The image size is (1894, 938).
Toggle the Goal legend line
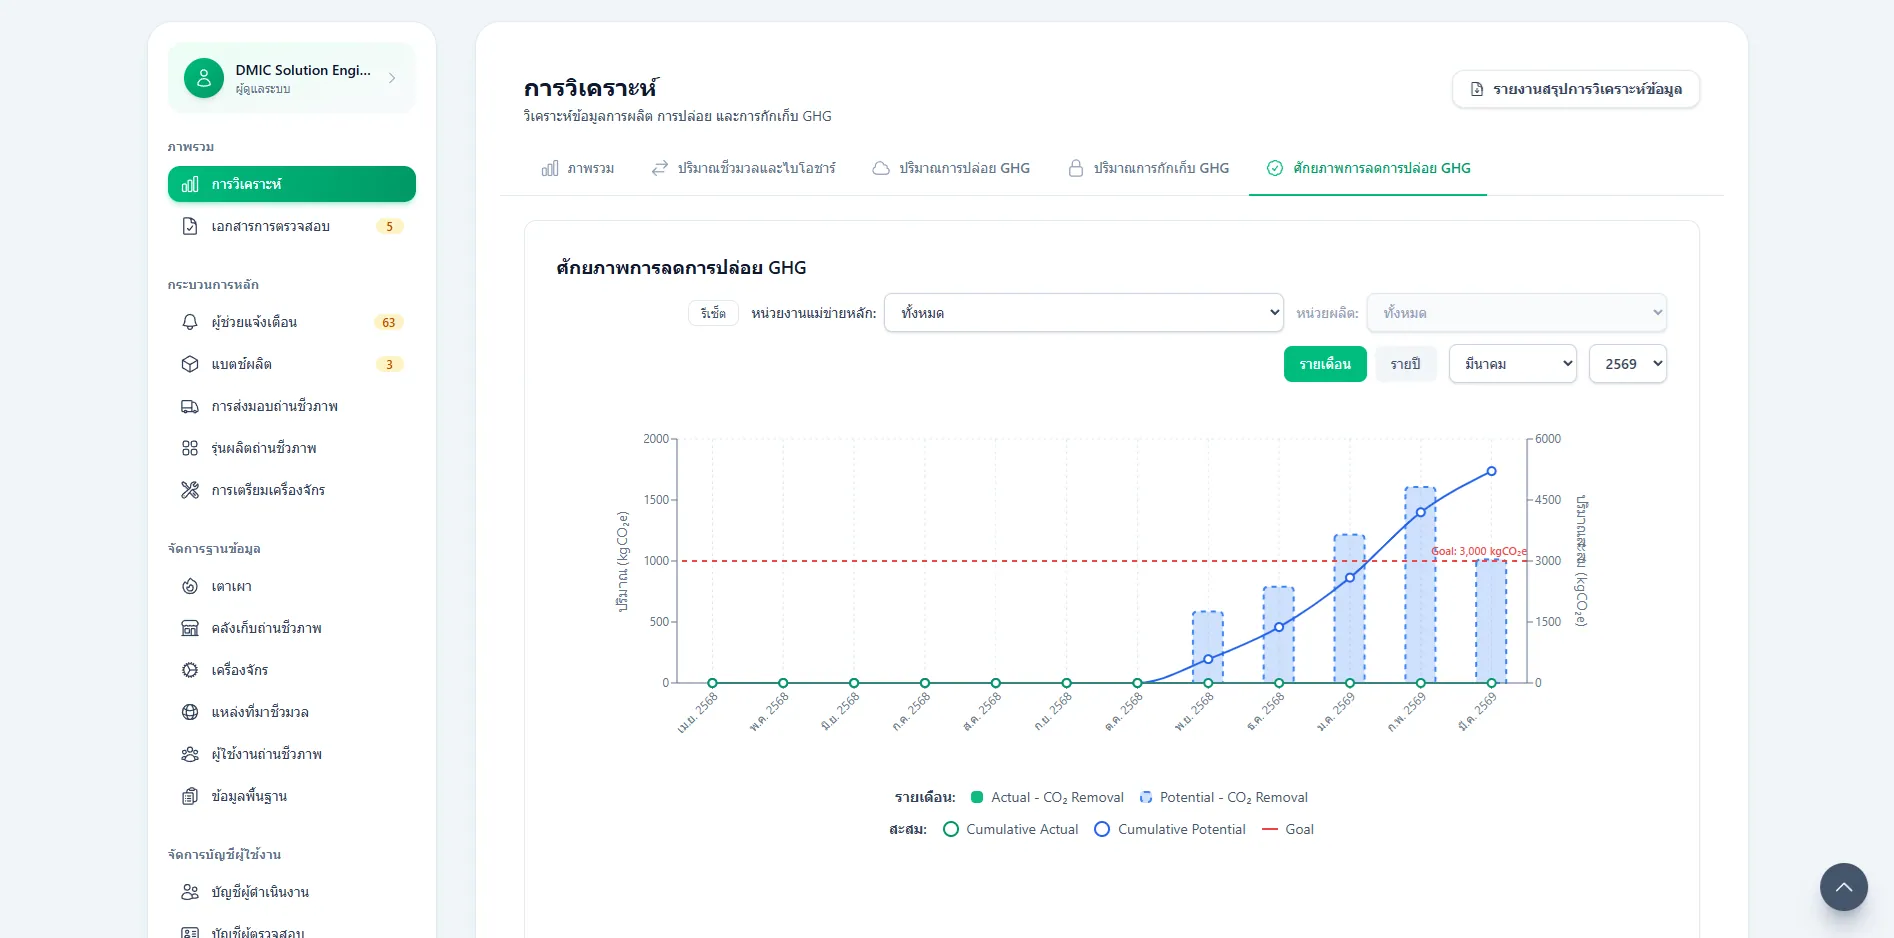click(x=1288, y=829)
